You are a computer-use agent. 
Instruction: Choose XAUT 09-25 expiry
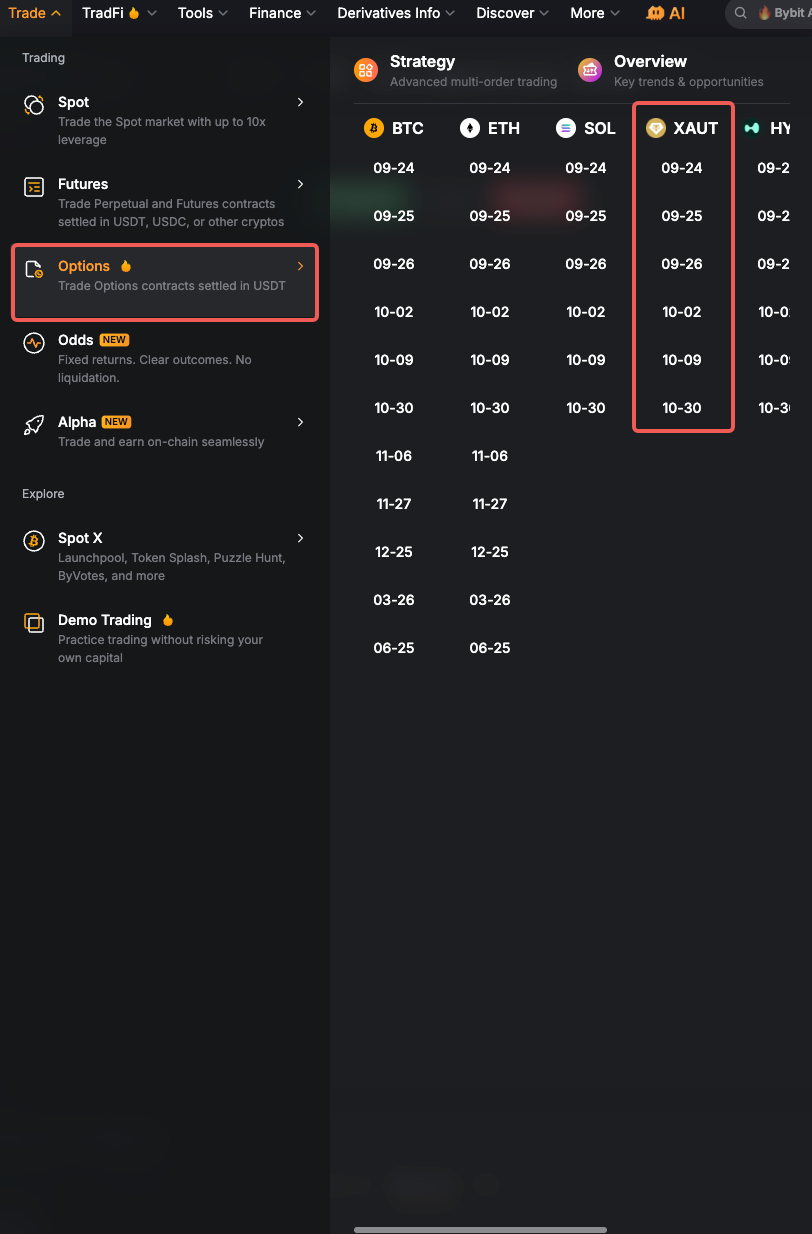(x=682, y=216)
